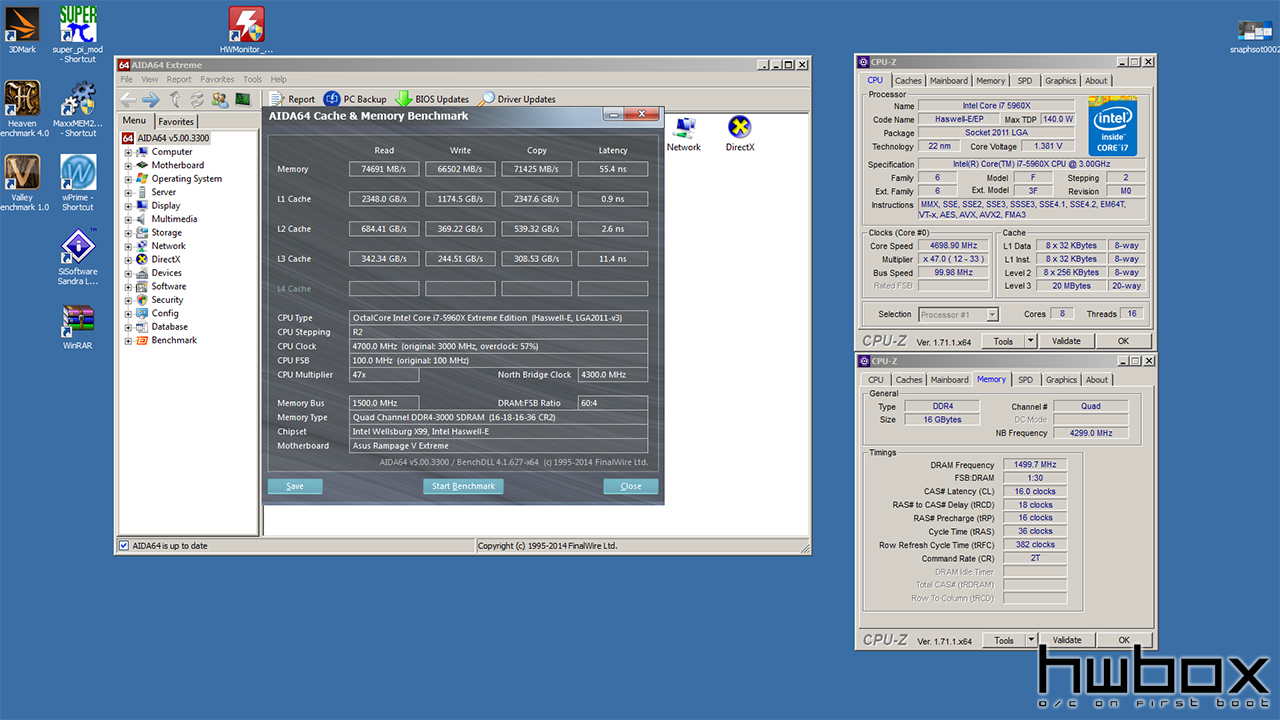This screenshot has width=1280, height=720.
Task: Click Save in the benchmark dialog
Action: [295, 486]
